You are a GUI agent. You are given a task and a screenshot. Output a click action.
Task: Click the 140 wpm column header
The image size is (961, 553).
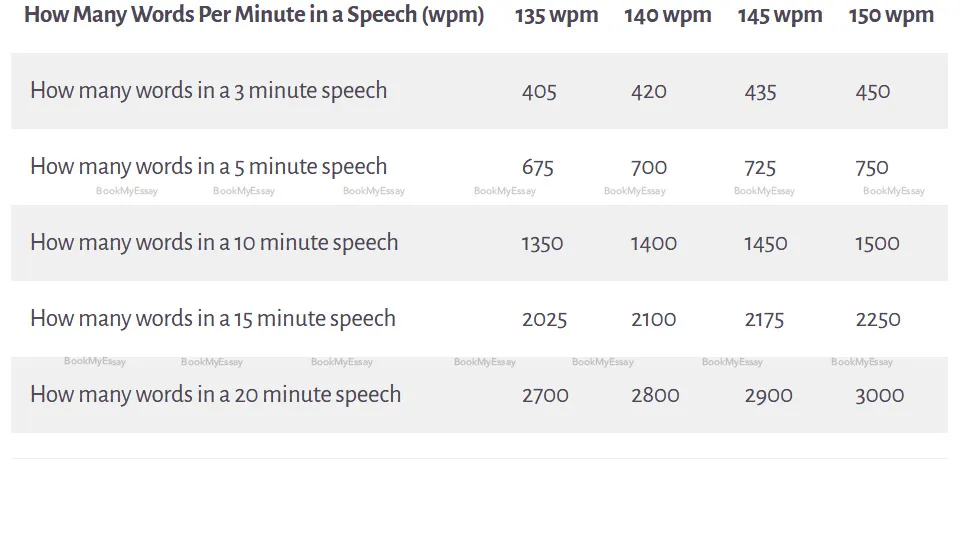[667, 16]
